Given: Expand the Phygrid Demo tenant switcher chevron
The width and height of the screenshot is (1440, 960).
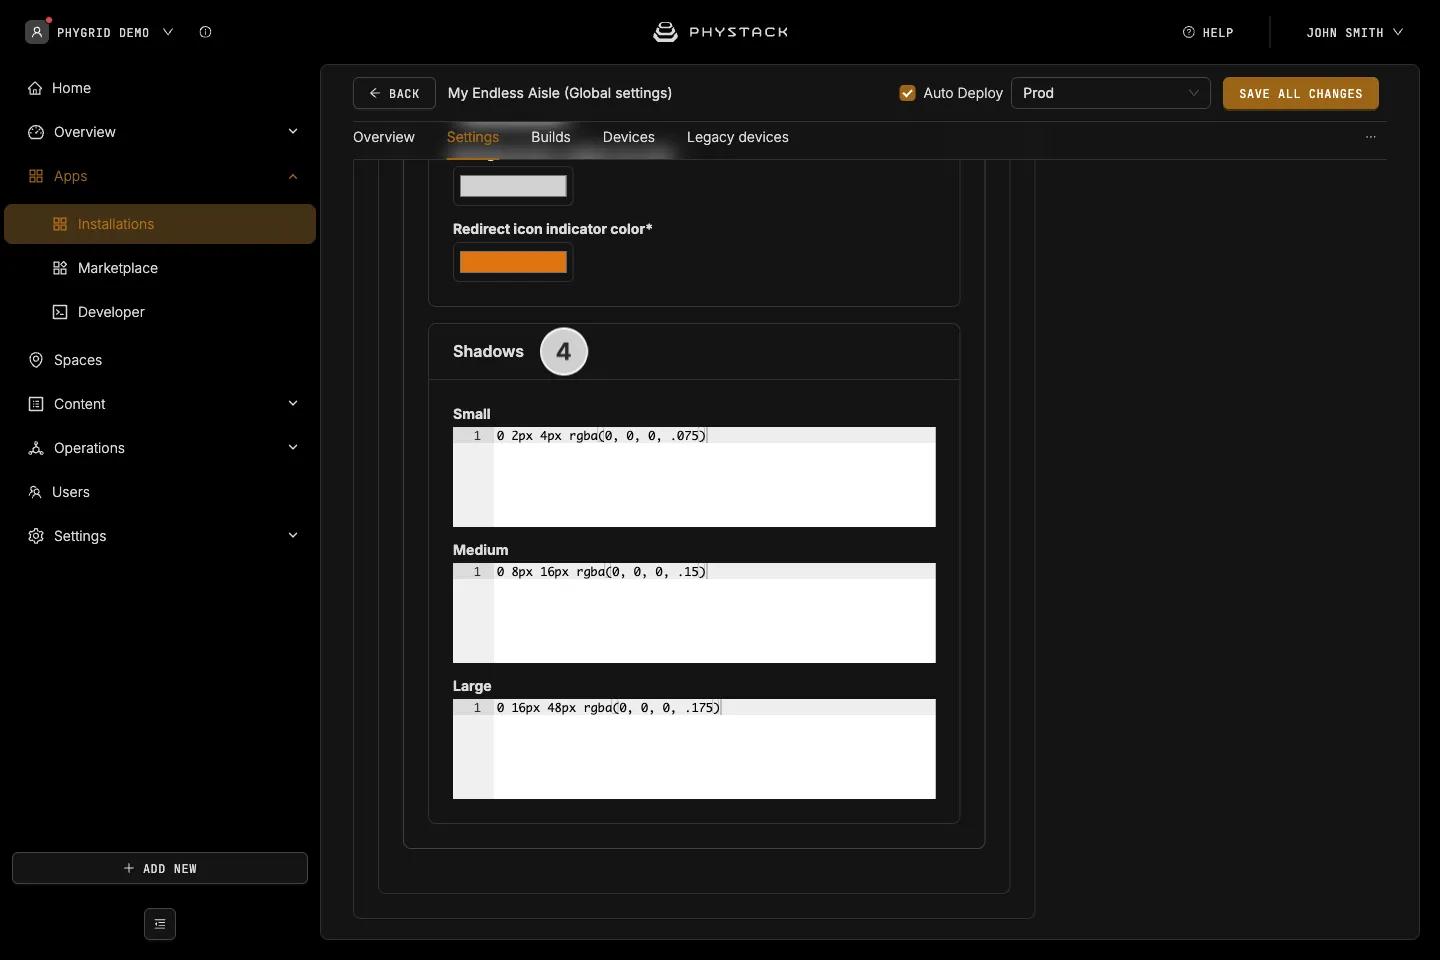Looking at the screenshot, I should tap(168, 32).
